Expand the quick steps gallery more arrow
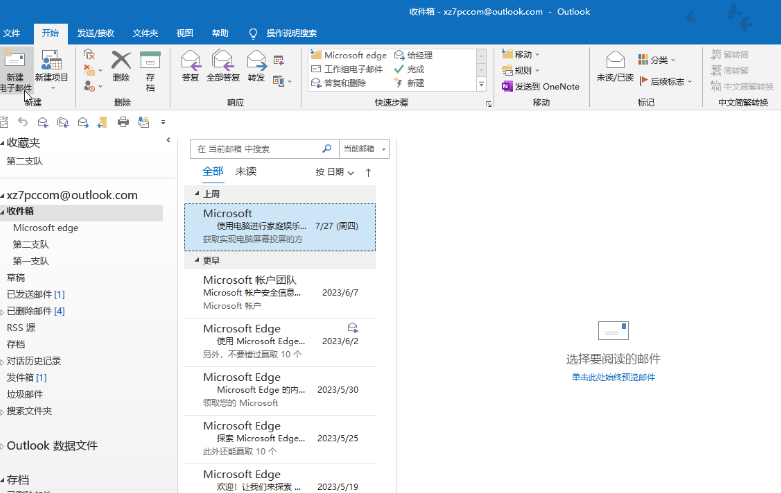This screenshot has width=781, height=493. coord(481,85)
